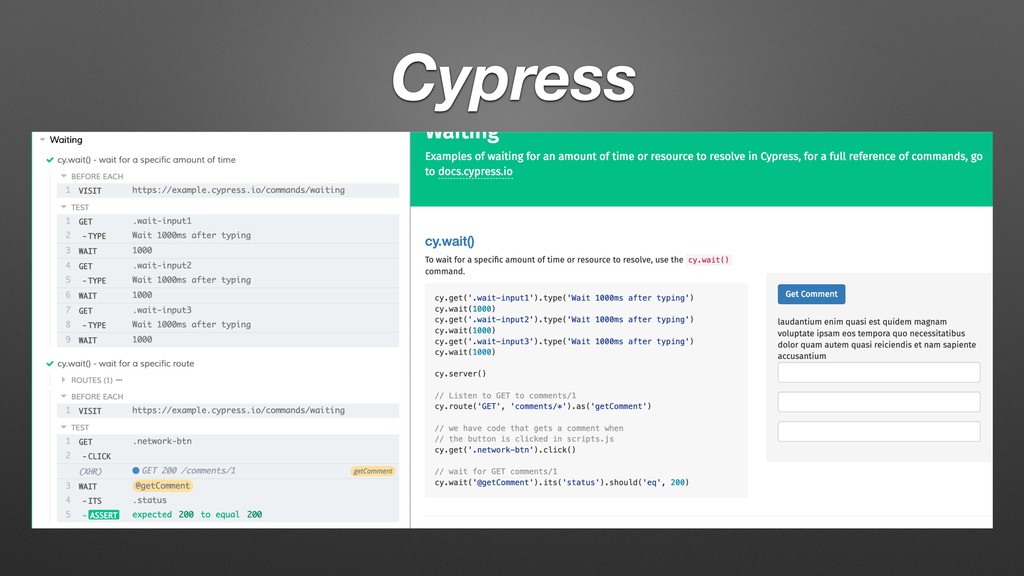Click the blue status dot before GET 200 /comments/1
This screenshot has width=1024, height=576.
[x=136, y=471]
